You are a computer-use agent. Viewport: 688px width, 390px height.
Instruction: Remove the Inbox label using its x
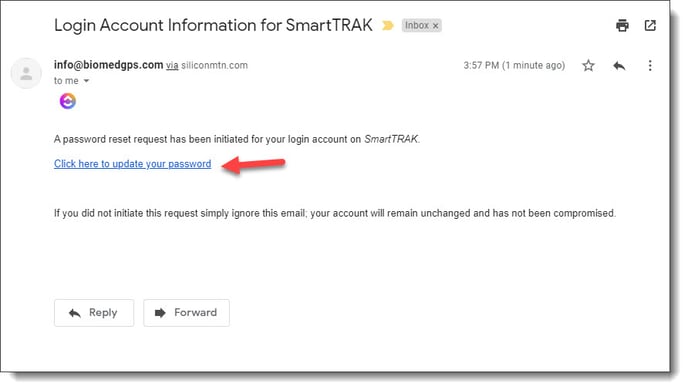pyautogui.click(x=436, y=26)
